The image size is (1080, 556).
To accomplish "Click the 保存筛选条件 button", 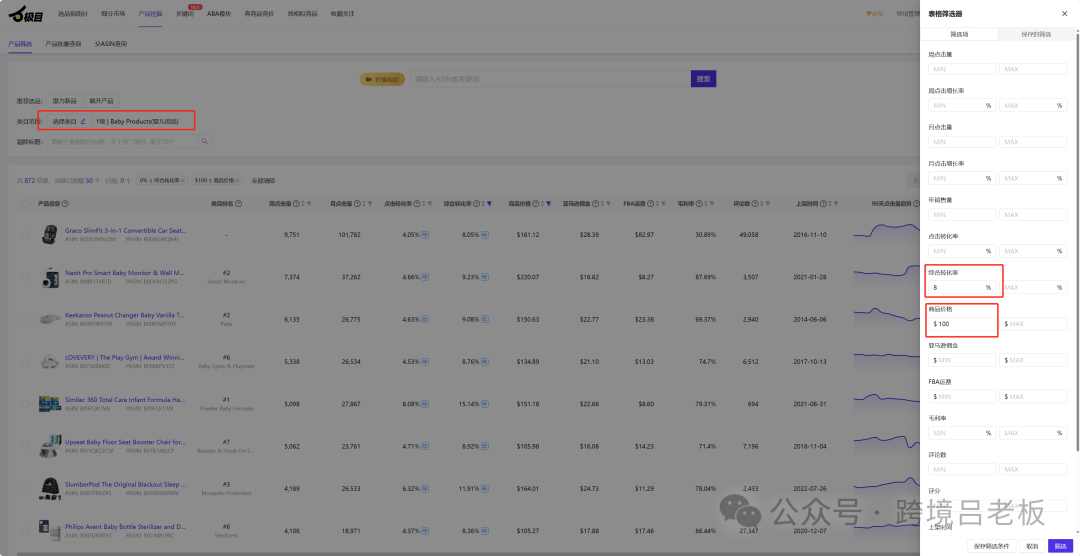I will coord(992,546).
